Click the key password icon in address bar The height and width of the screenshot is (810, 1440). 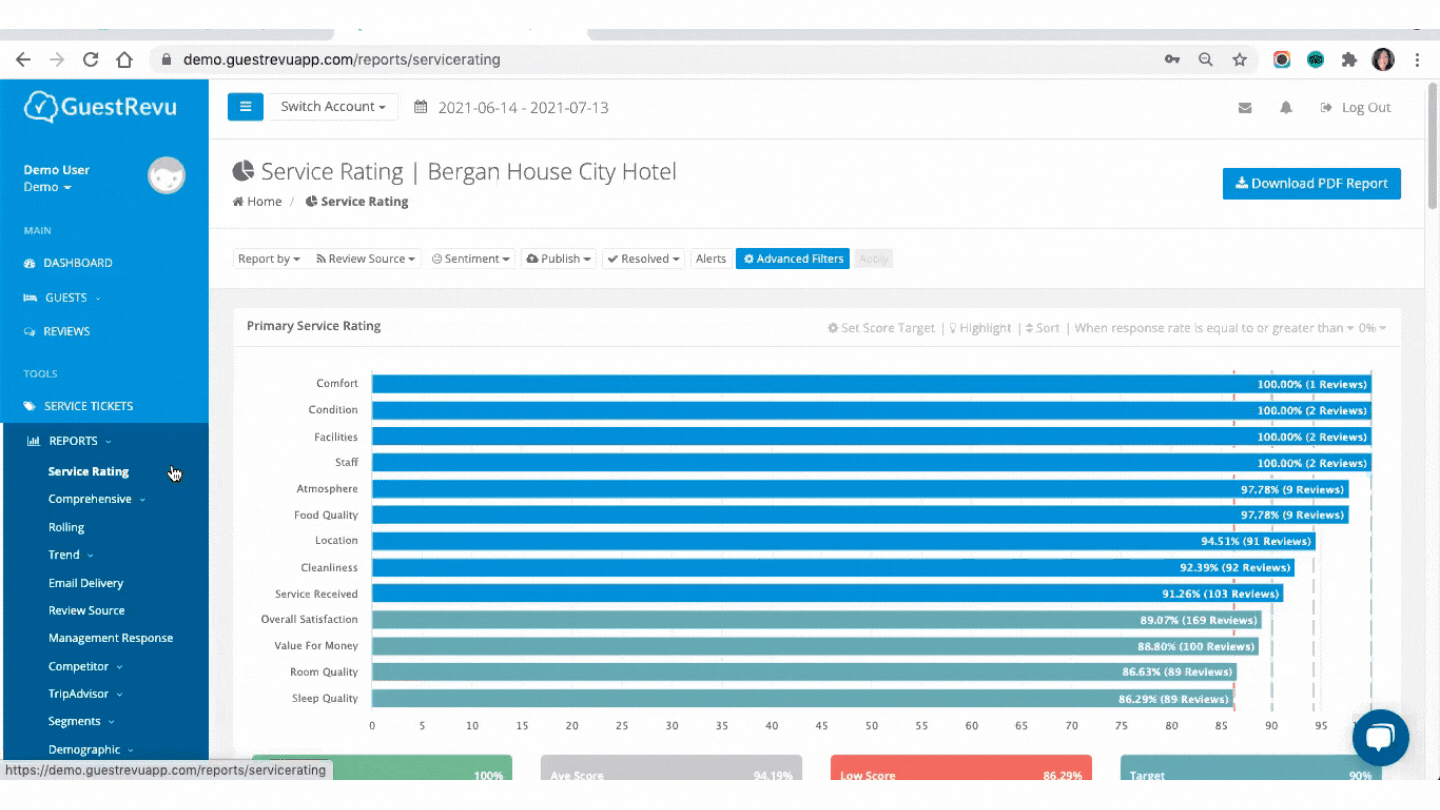tap(1172, 60)
